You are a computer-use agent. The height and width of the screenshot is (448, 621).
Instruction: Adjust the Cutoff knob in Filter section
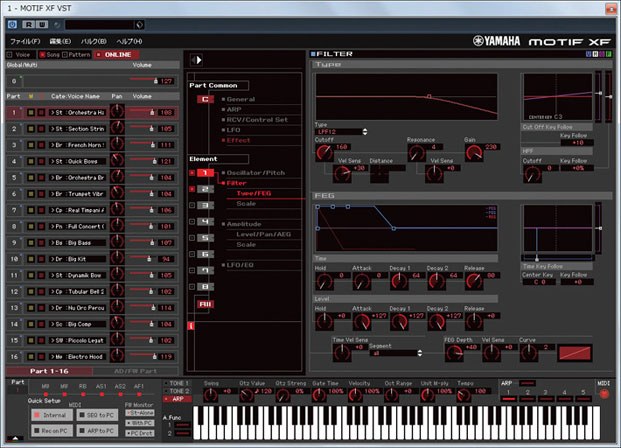pos(324,153)
